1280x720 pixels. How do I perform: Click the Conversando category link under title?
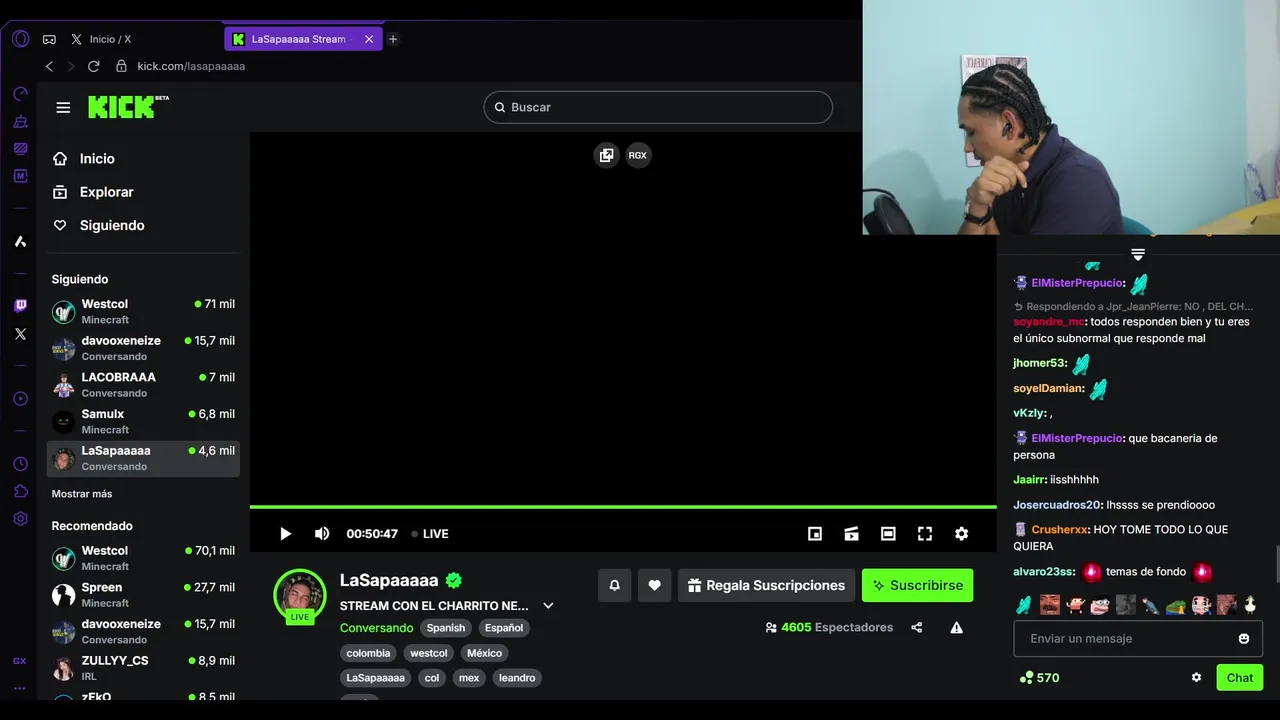pos(376,628)
